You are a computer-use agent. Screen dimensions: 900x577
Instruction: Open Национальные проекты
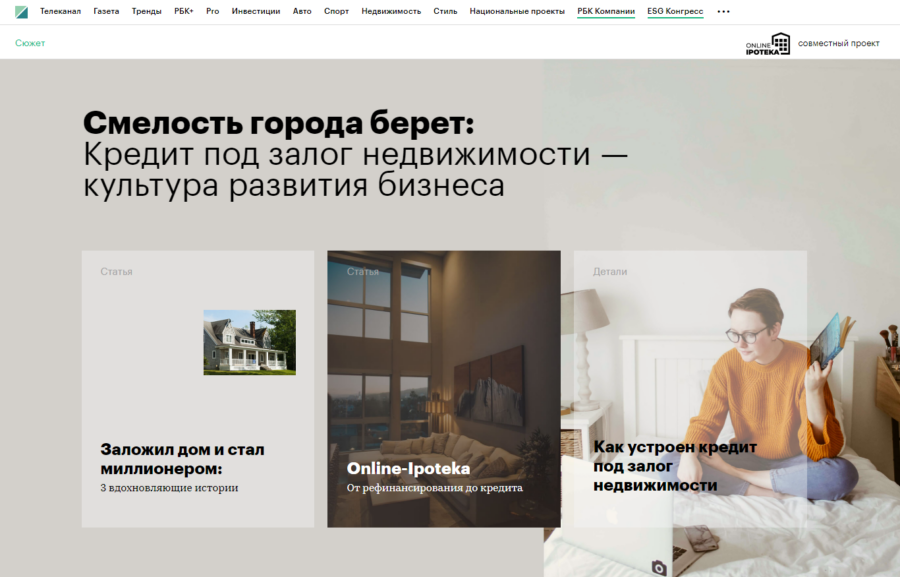(518, 11)
